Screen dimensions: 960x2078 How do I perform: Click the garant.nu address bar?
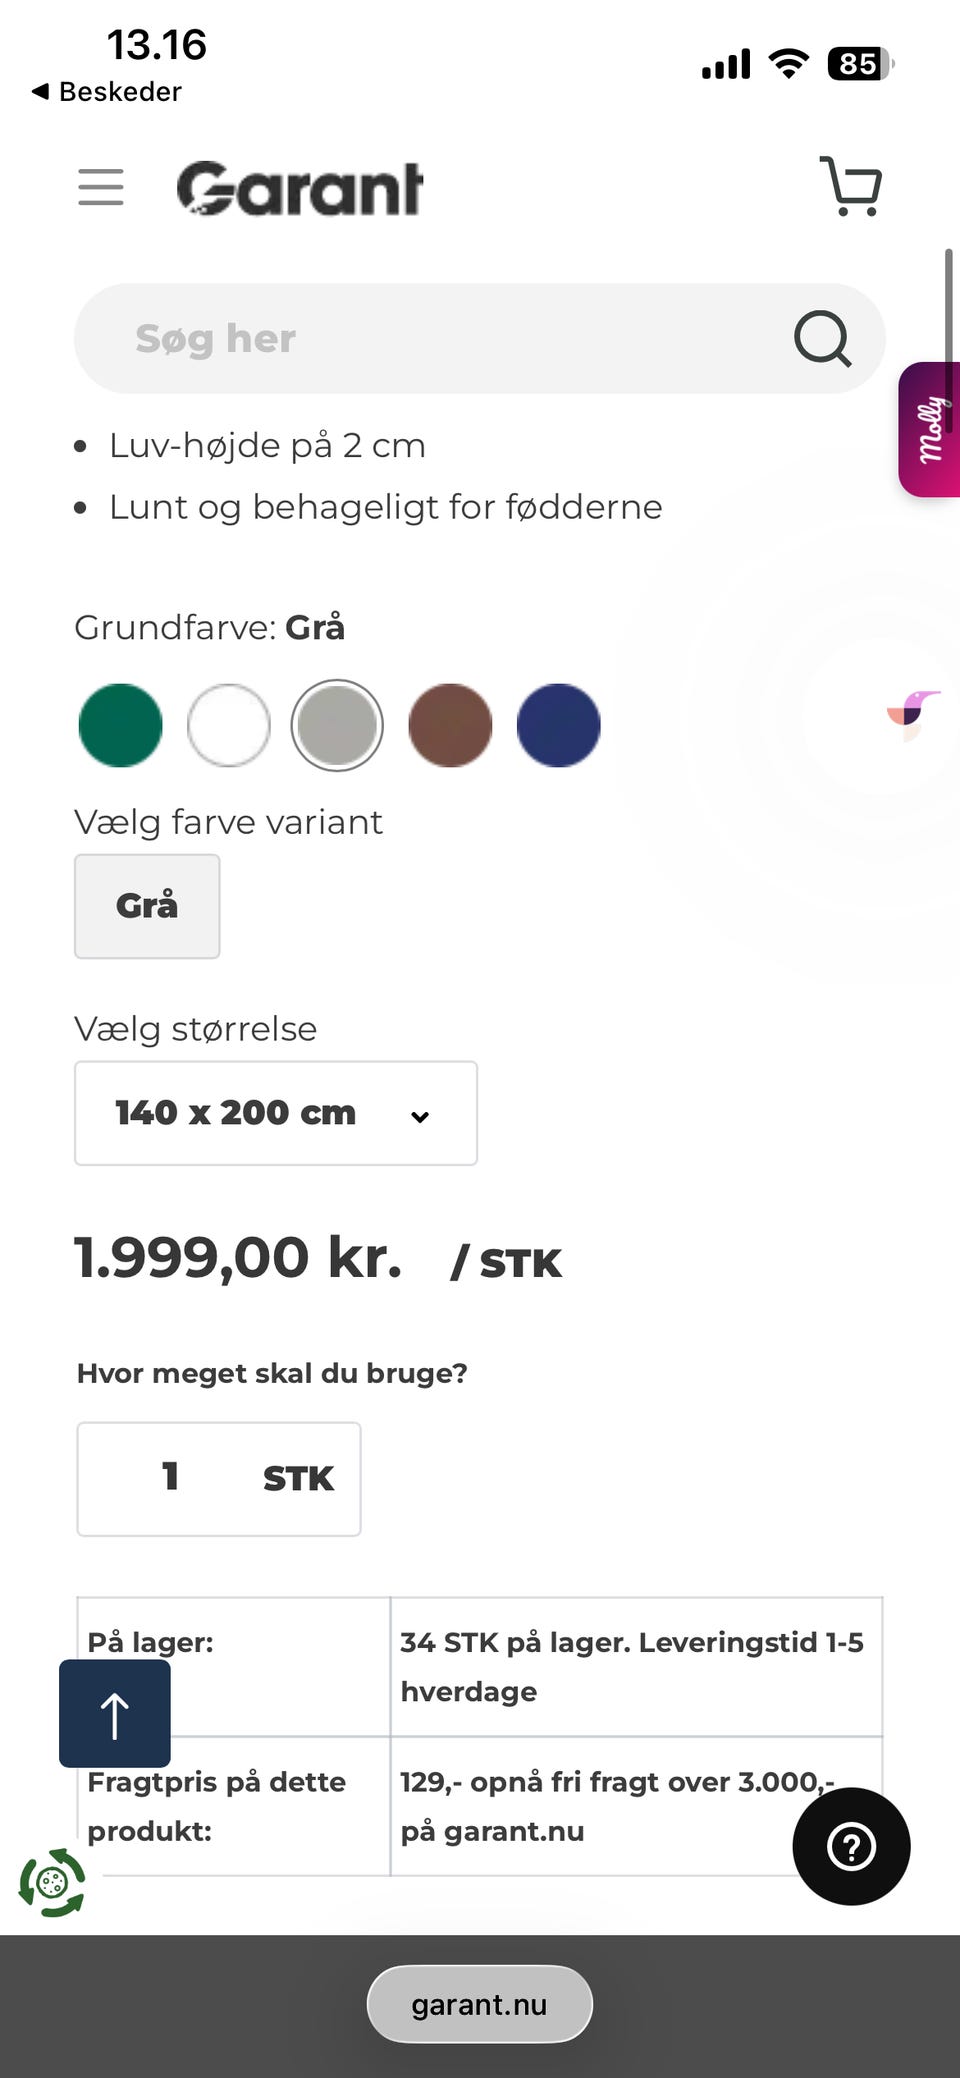click(479, 2003)
